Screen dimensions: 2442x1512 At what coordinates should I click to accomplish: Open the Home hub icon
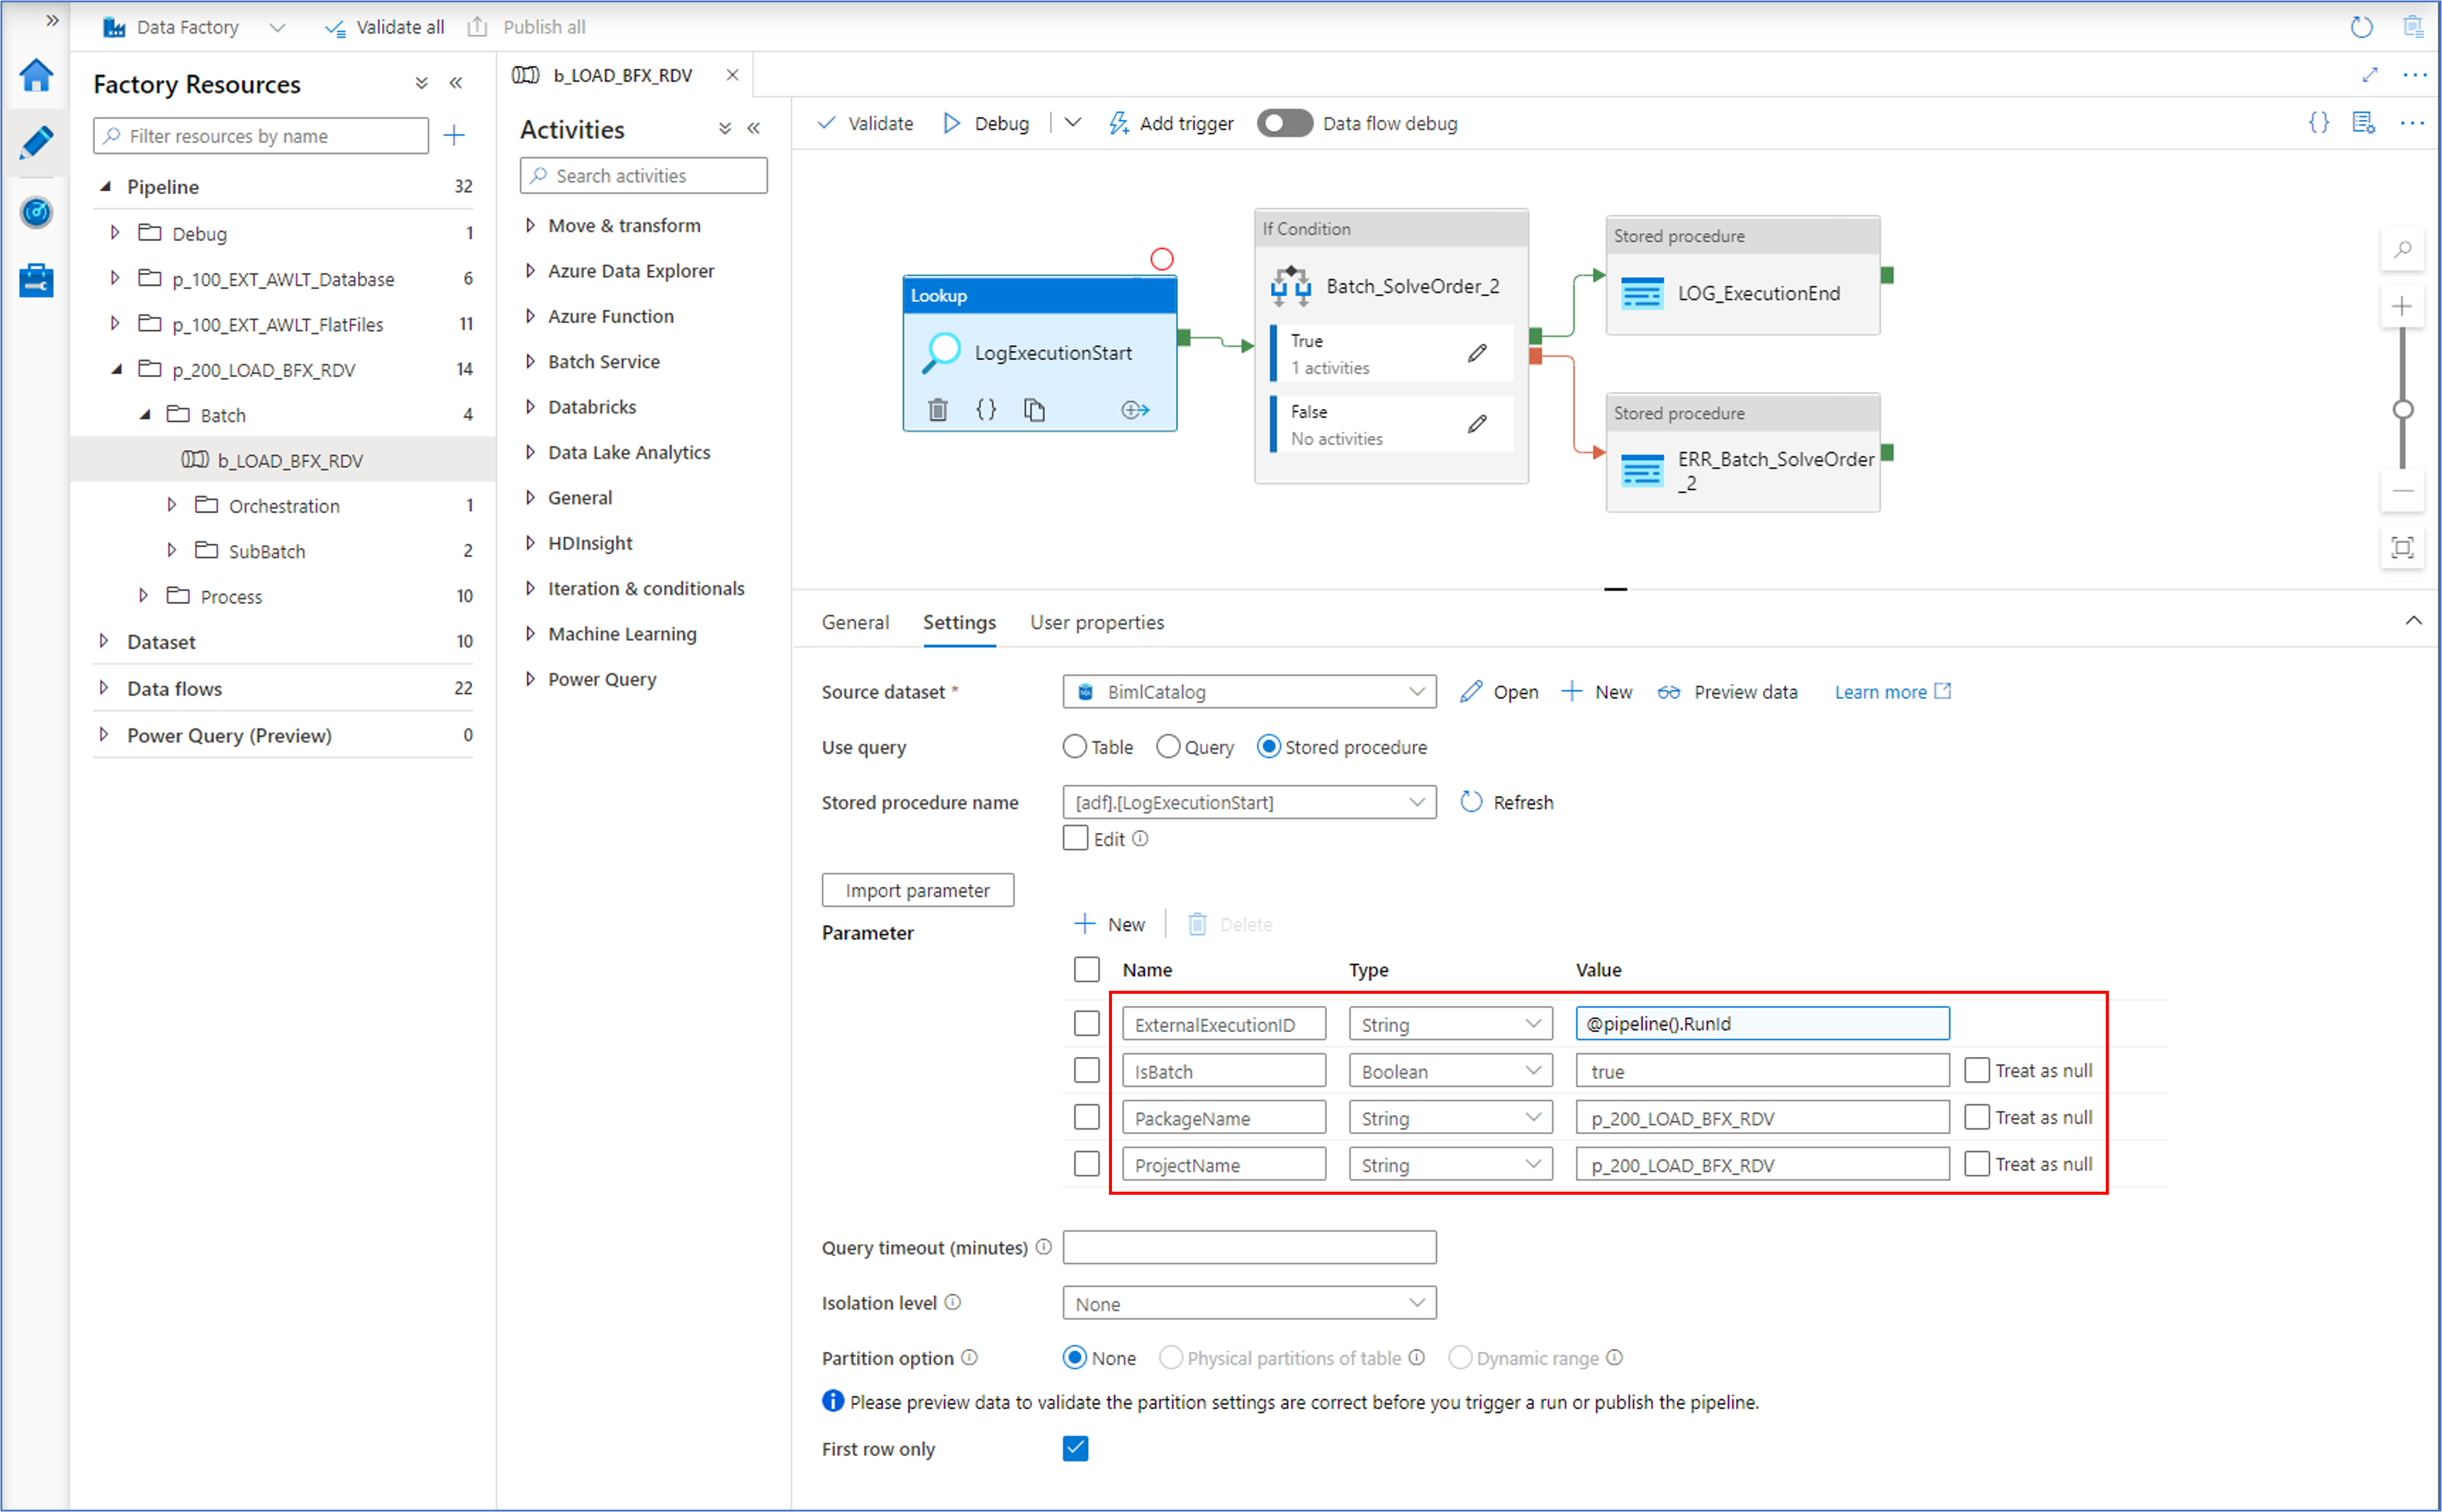pos(36,75)
